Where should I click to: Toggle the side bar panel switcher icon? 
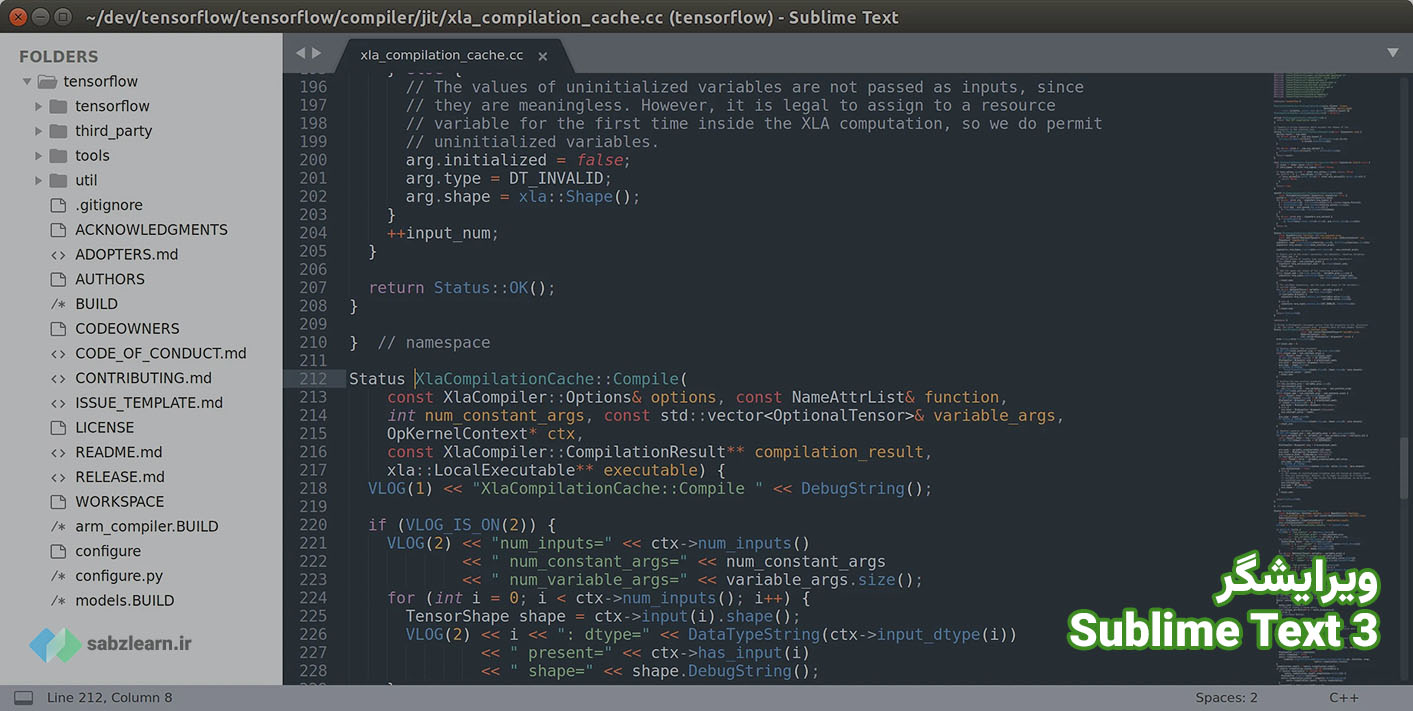(x=23, y=698)
